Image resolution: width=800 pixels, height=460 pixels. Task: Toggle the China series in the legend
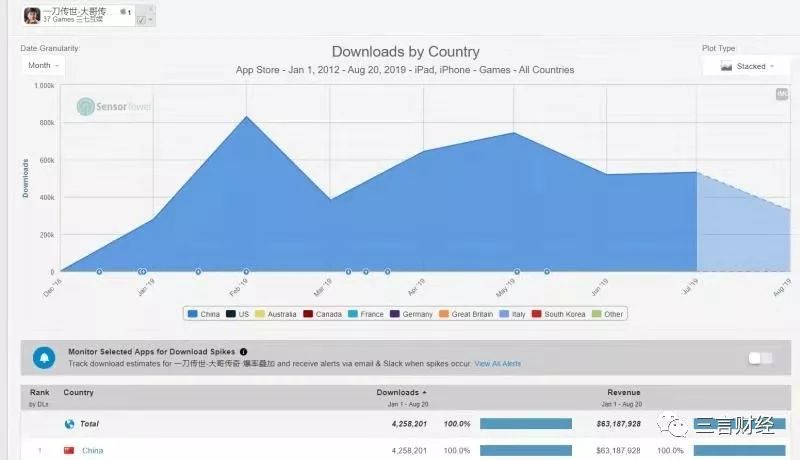tap(204, 314)
